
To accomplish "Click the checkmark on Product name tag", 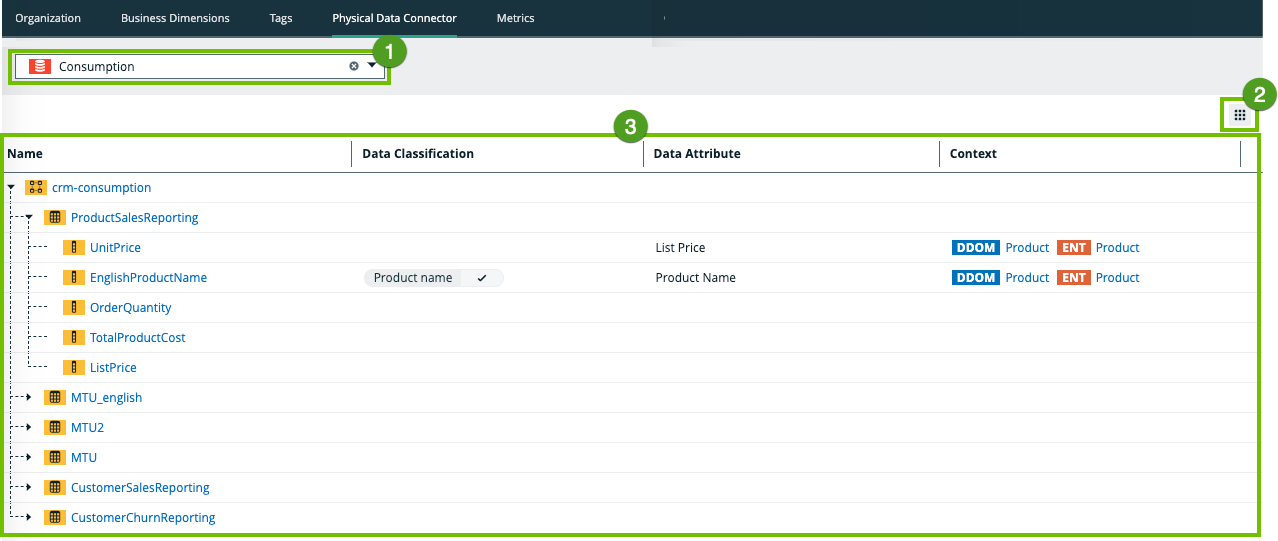I will (x=482, y=278).
